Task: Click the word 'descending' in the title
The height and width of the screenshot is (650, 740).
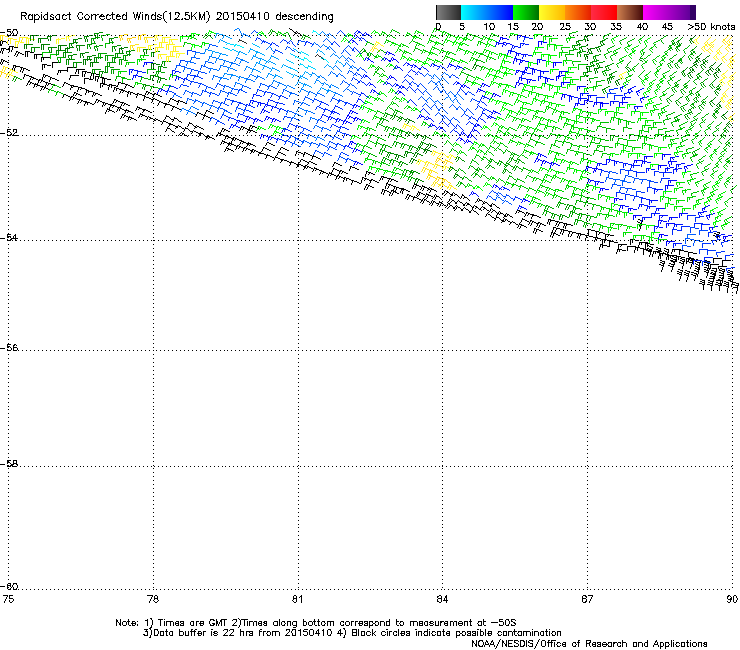Action: tap(304, 17)
